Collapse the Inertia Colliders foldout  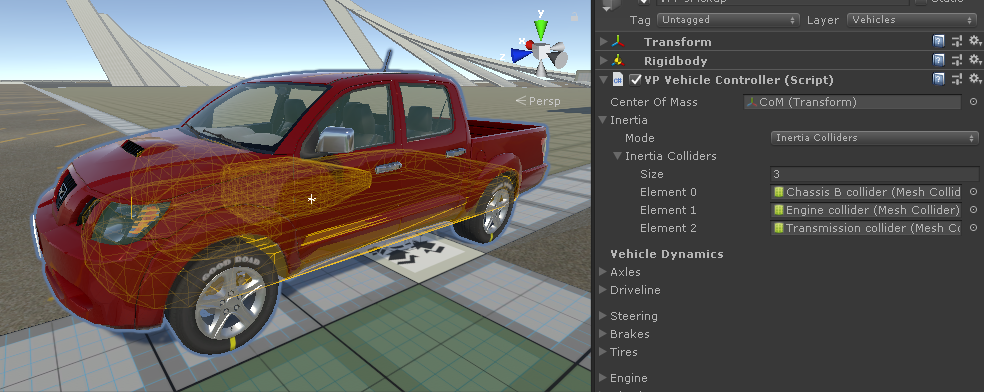[618, 156]
